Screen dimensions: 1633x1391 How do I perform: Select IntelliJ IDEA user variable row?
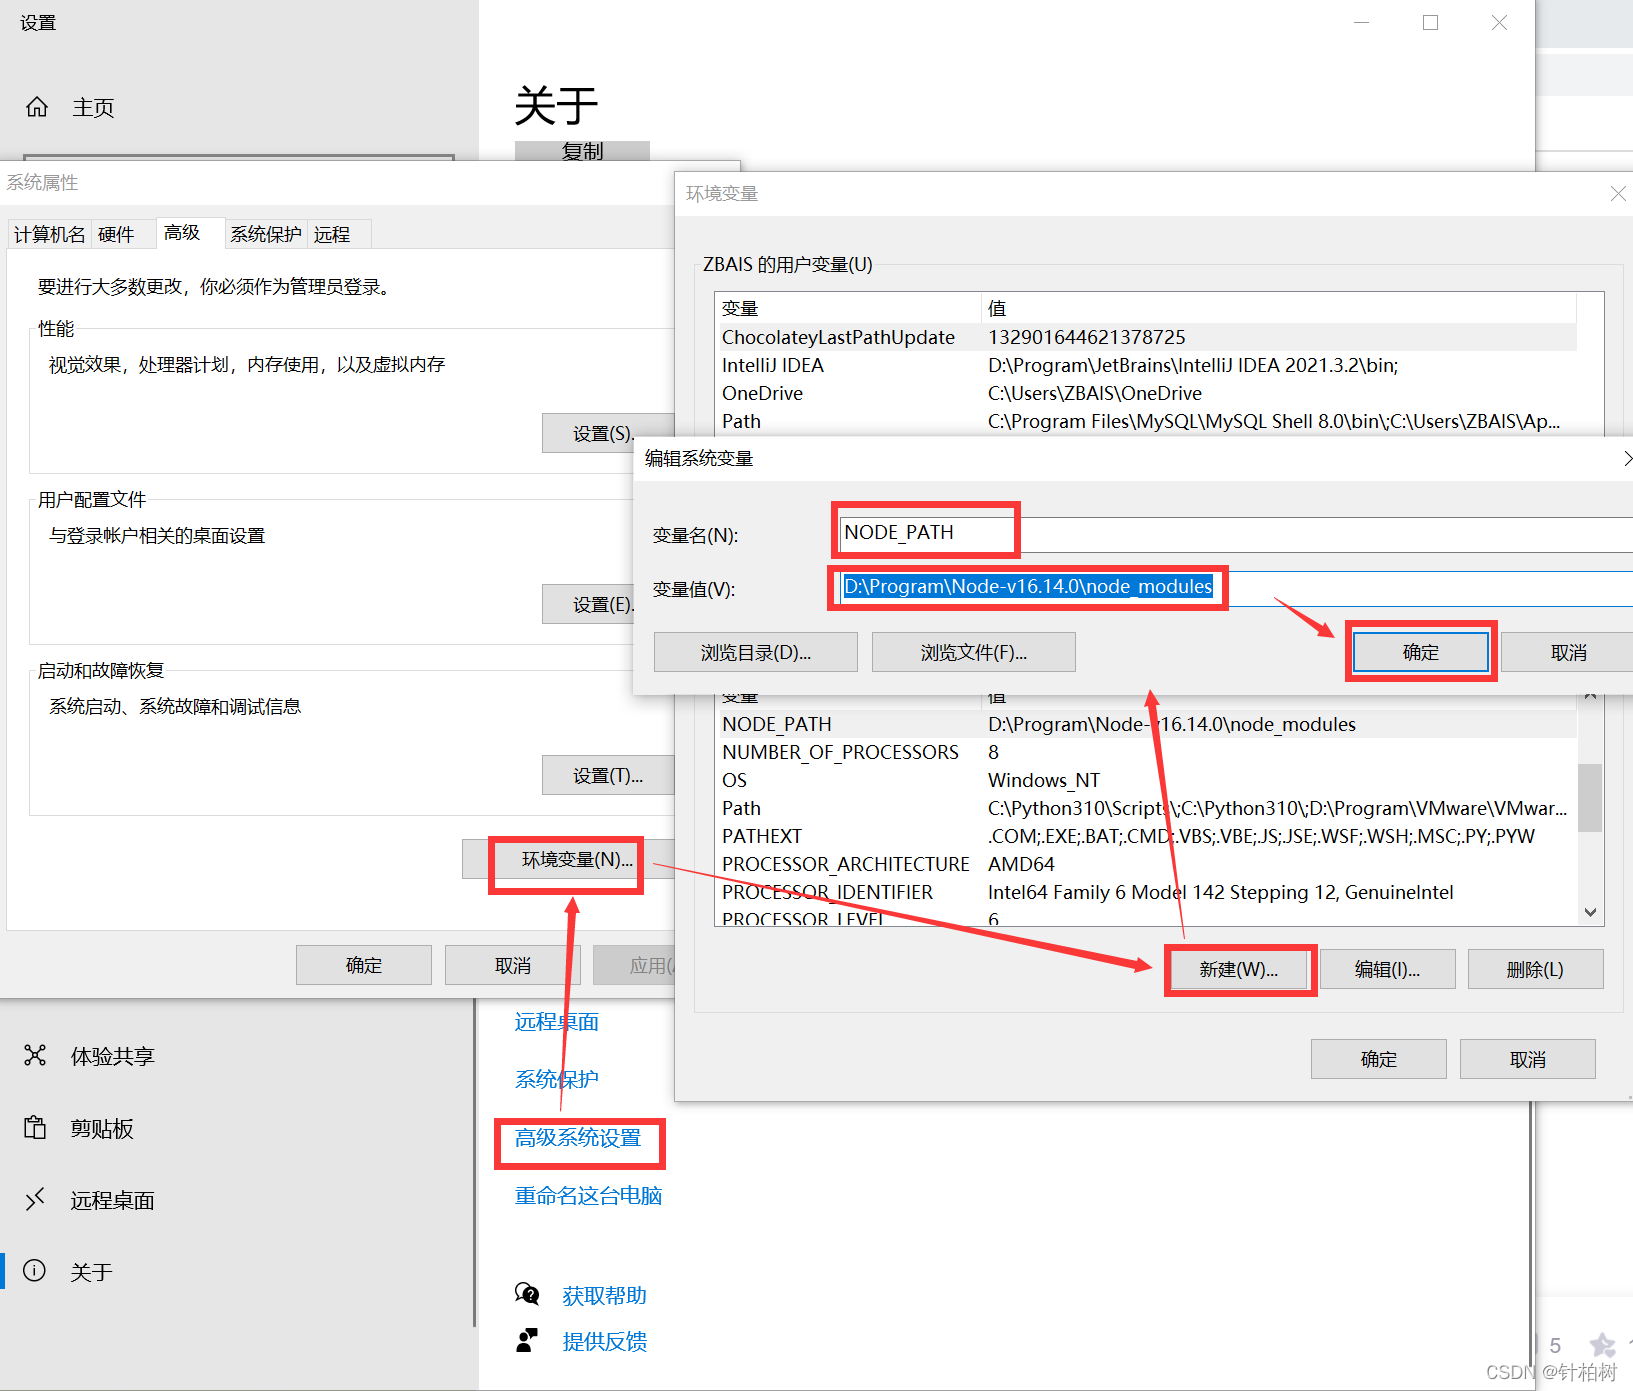point(1146,365)
